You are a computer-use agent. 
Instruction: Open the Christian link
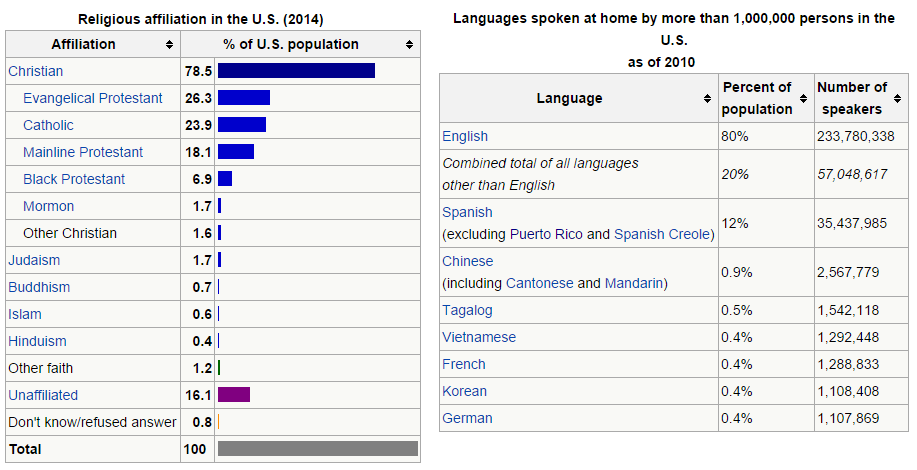tap(35, 71)
